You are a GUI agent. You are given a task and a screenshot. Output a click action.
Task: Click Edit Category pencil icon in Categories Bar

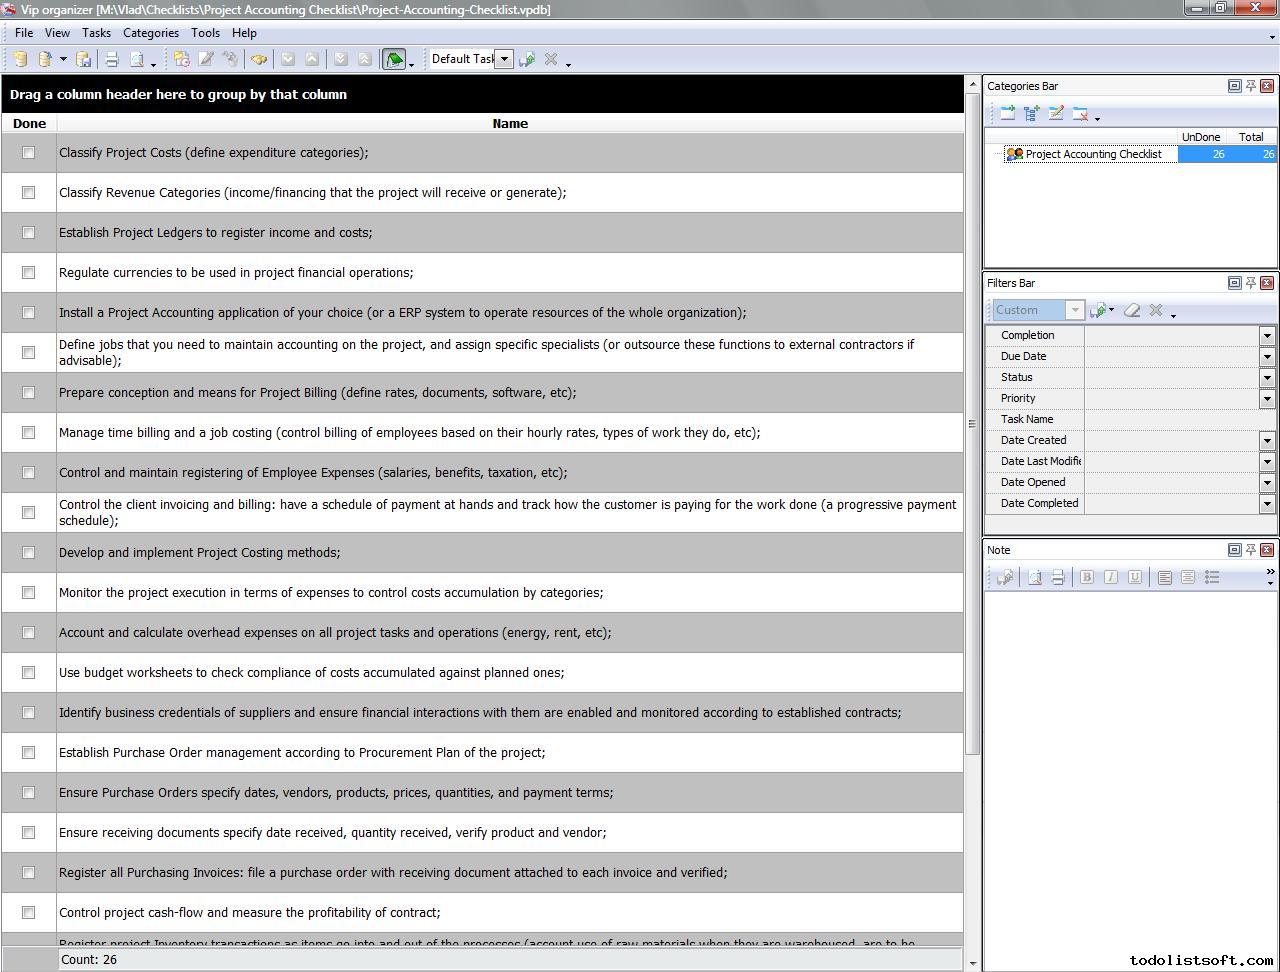click(1055, 114)
